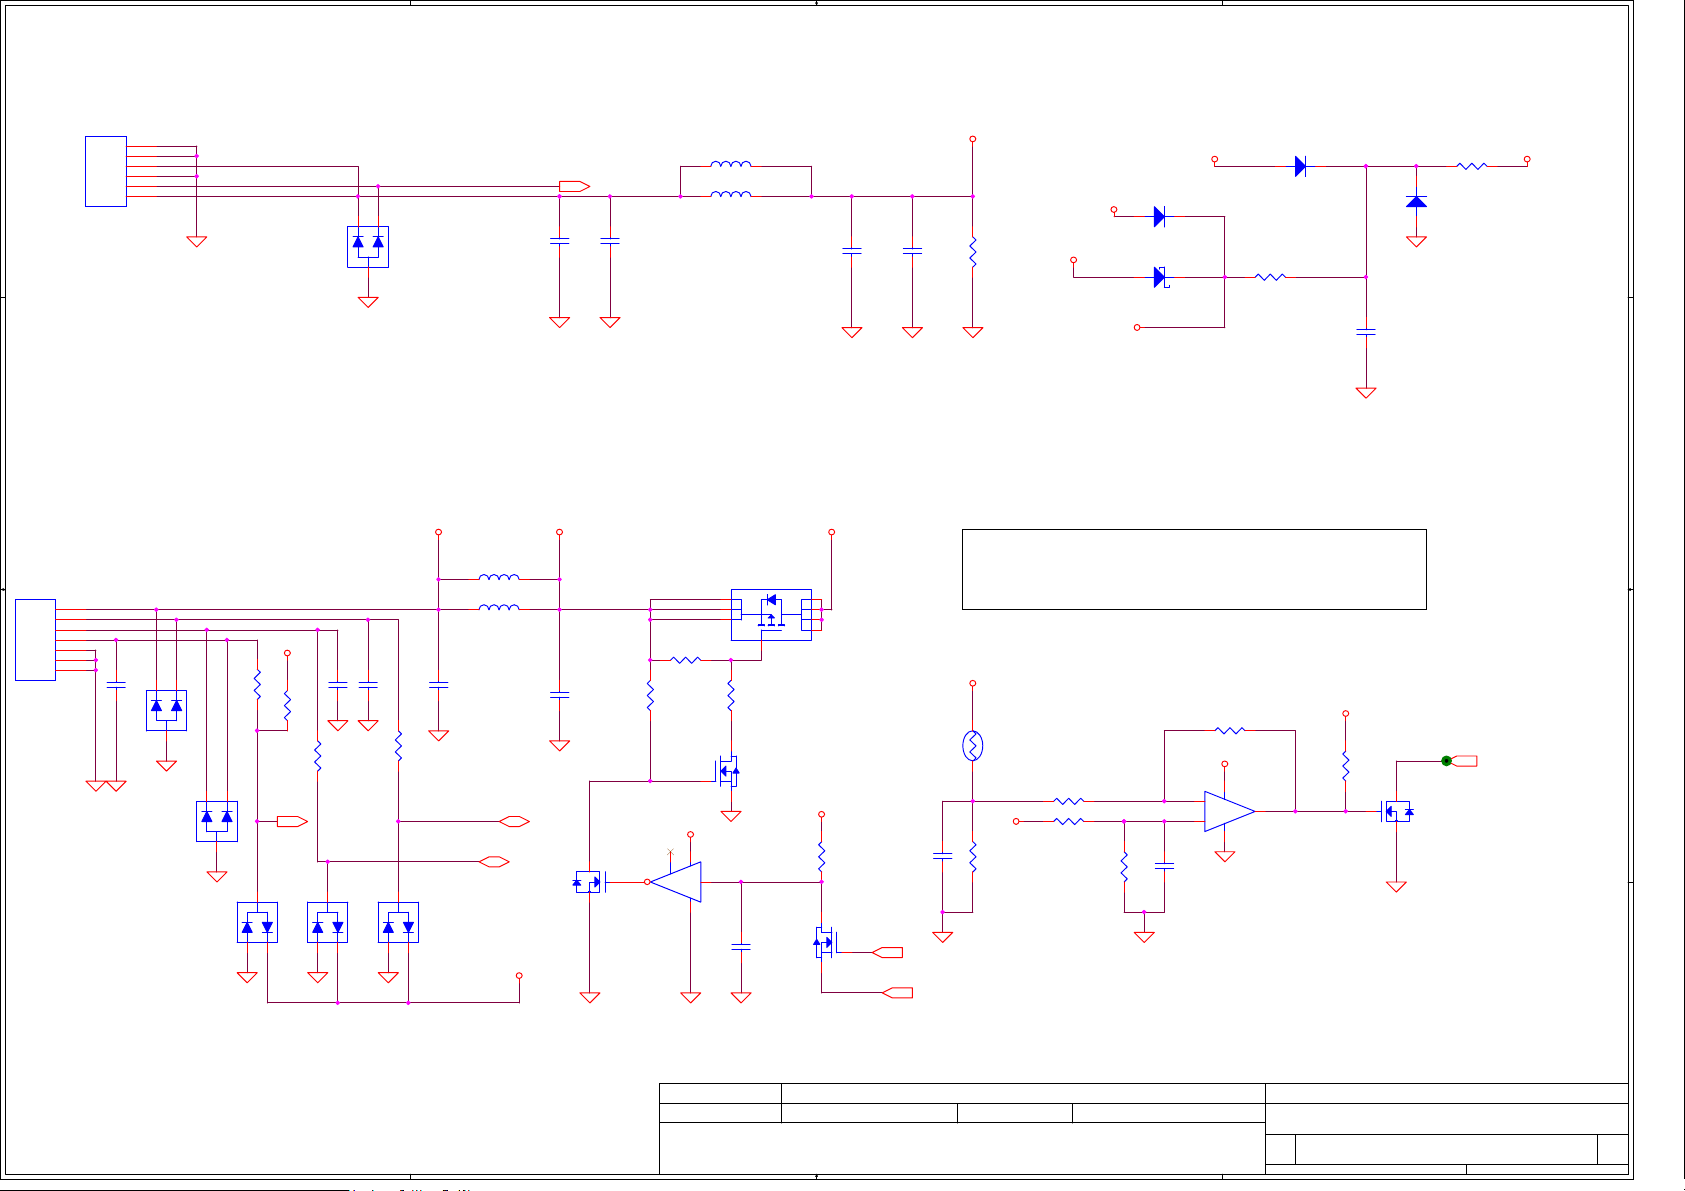Select the oval fuse symbol above the divider

point(972,746)
